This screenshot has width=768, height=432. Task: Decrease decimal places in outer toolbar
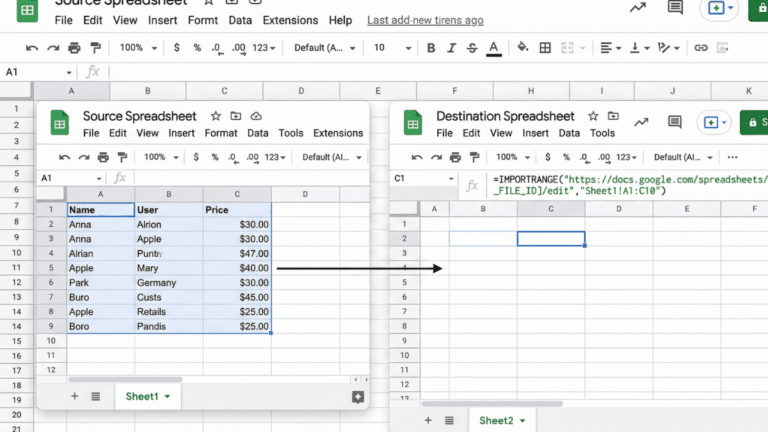(x=217, y=48)
